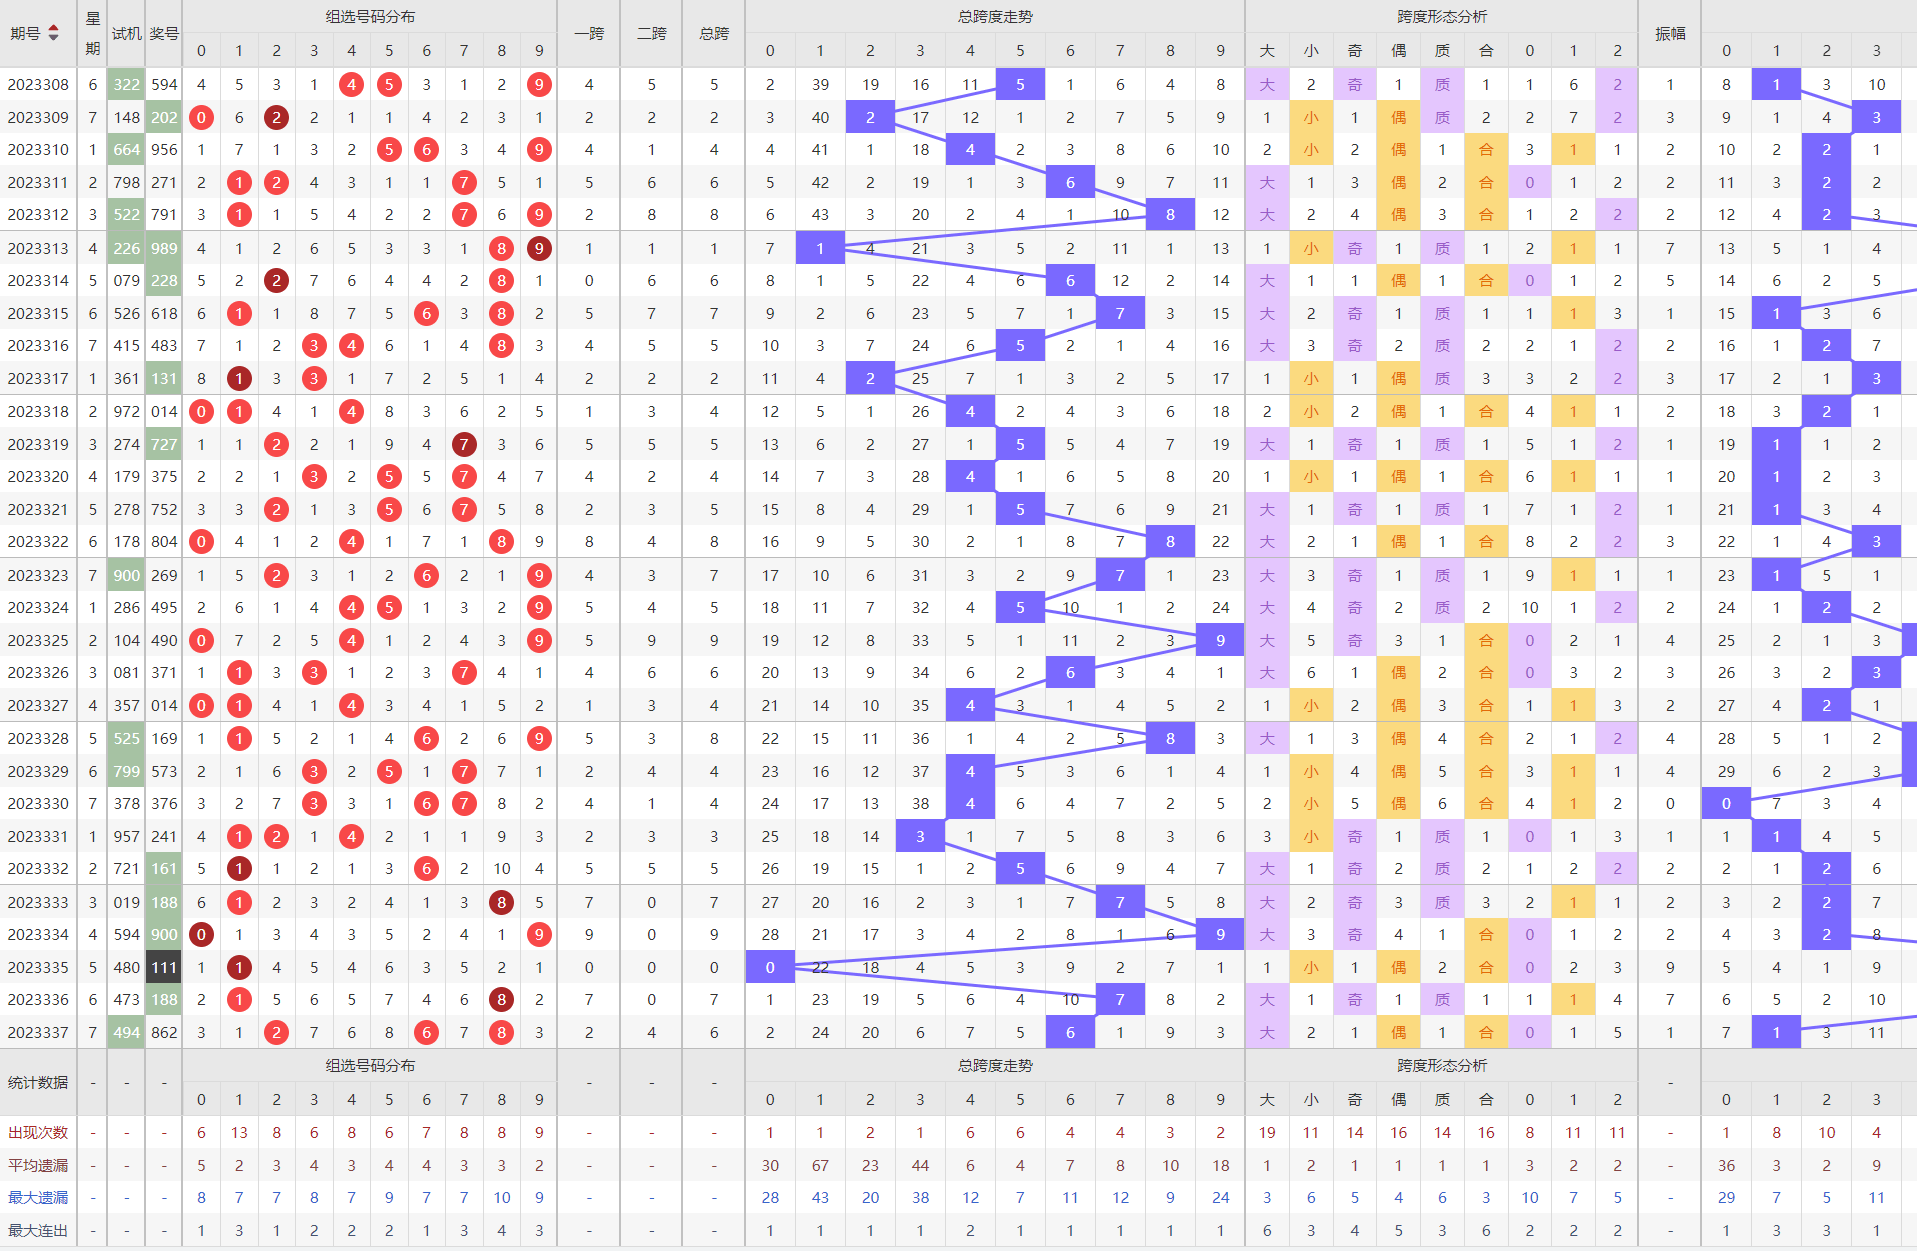Click the 统计数据 row label
This screenshot has height=1251, width=1917.
point(38,1083)
